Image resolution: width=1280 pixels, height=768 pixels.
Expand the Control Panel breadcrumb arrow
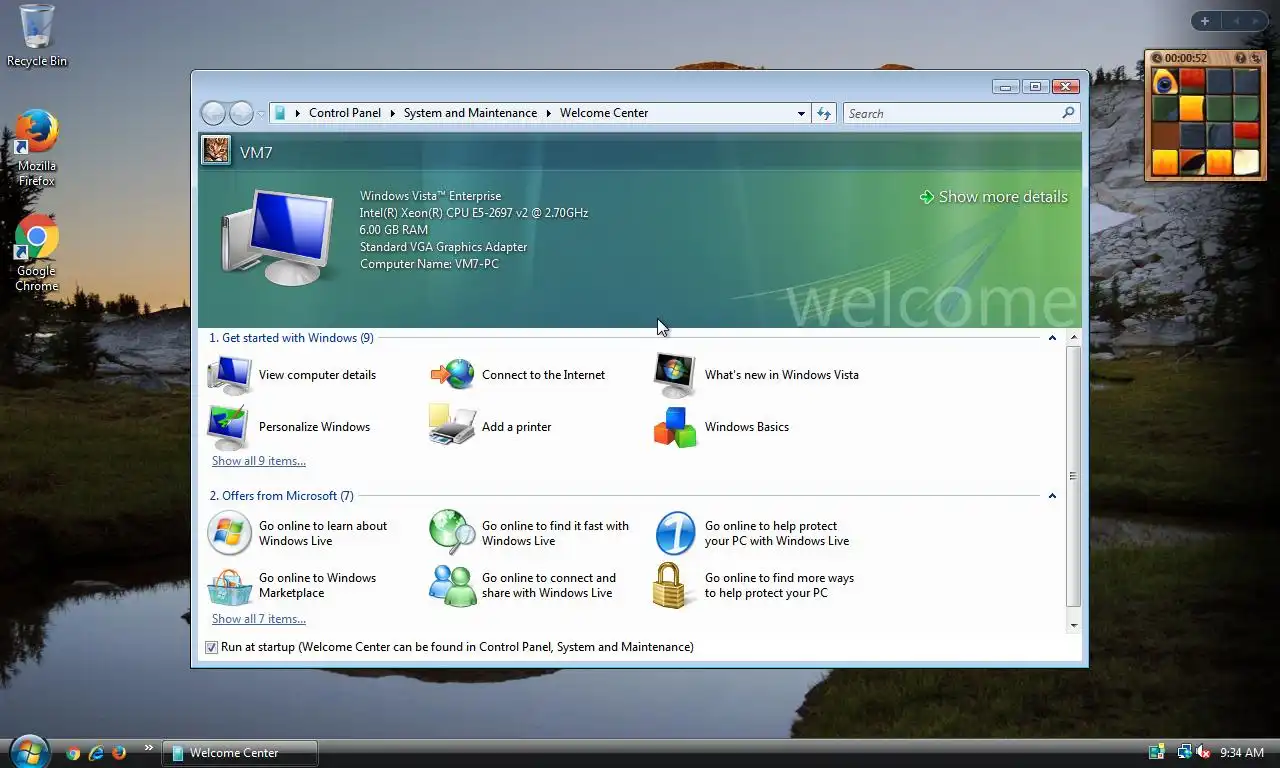(x=393, y=113)
